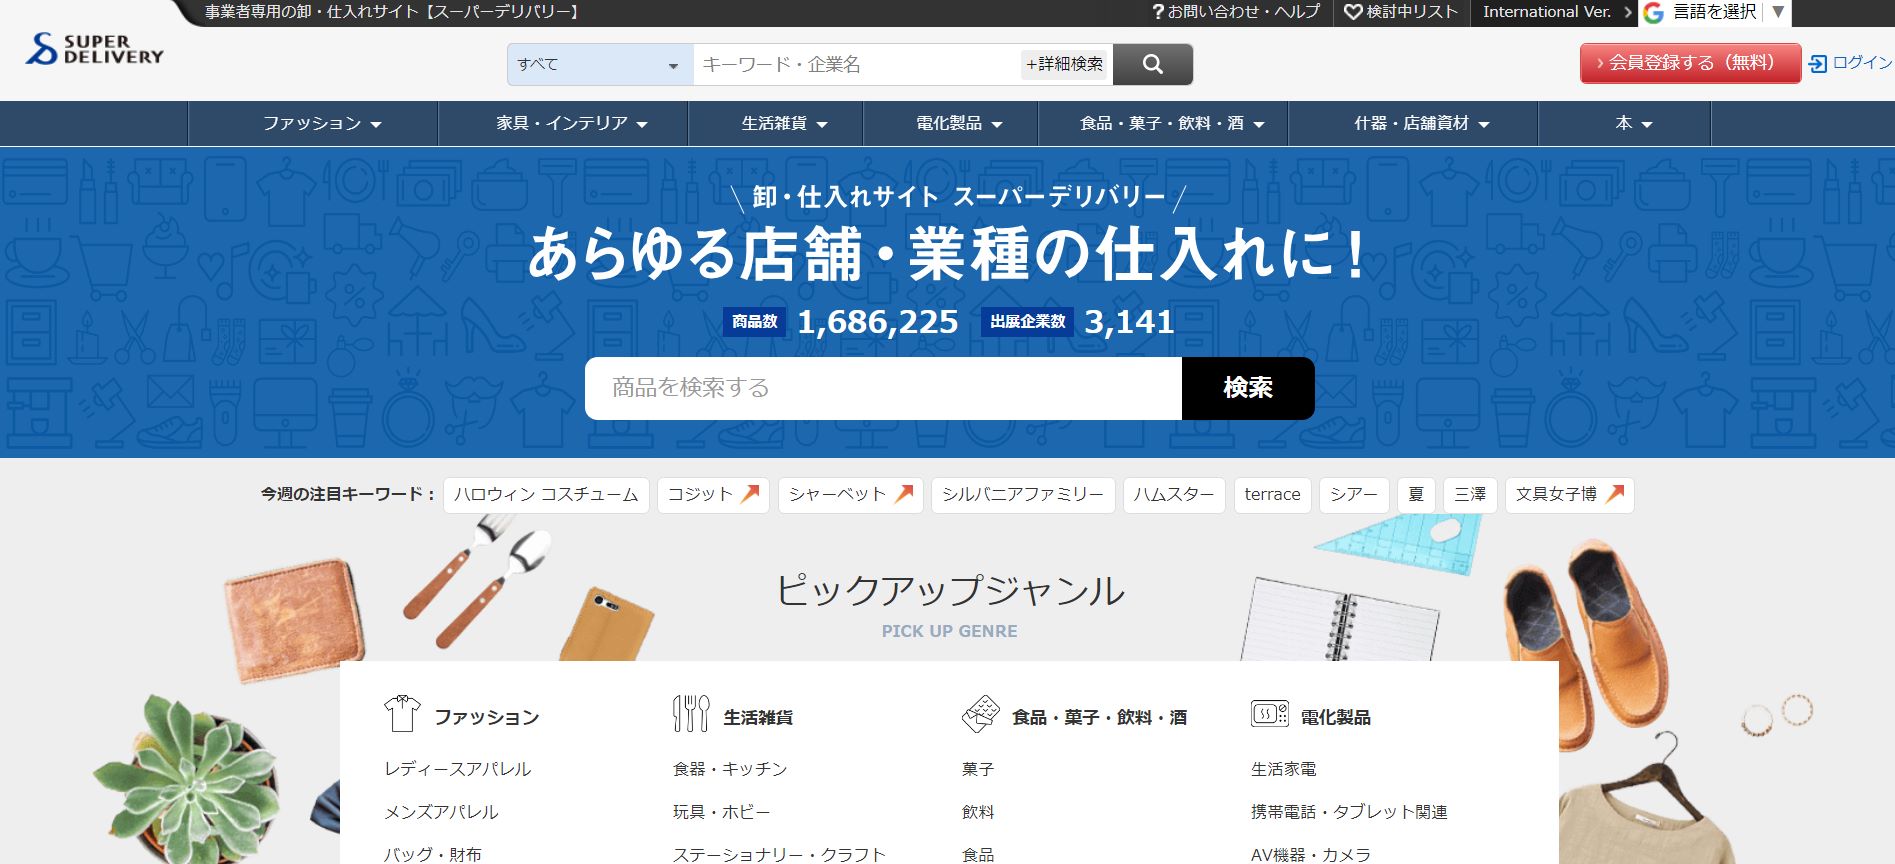This screenshot has height=864, width=1895.
Task: Select シアー keyword tag
Action: (x=1354, y=494)
